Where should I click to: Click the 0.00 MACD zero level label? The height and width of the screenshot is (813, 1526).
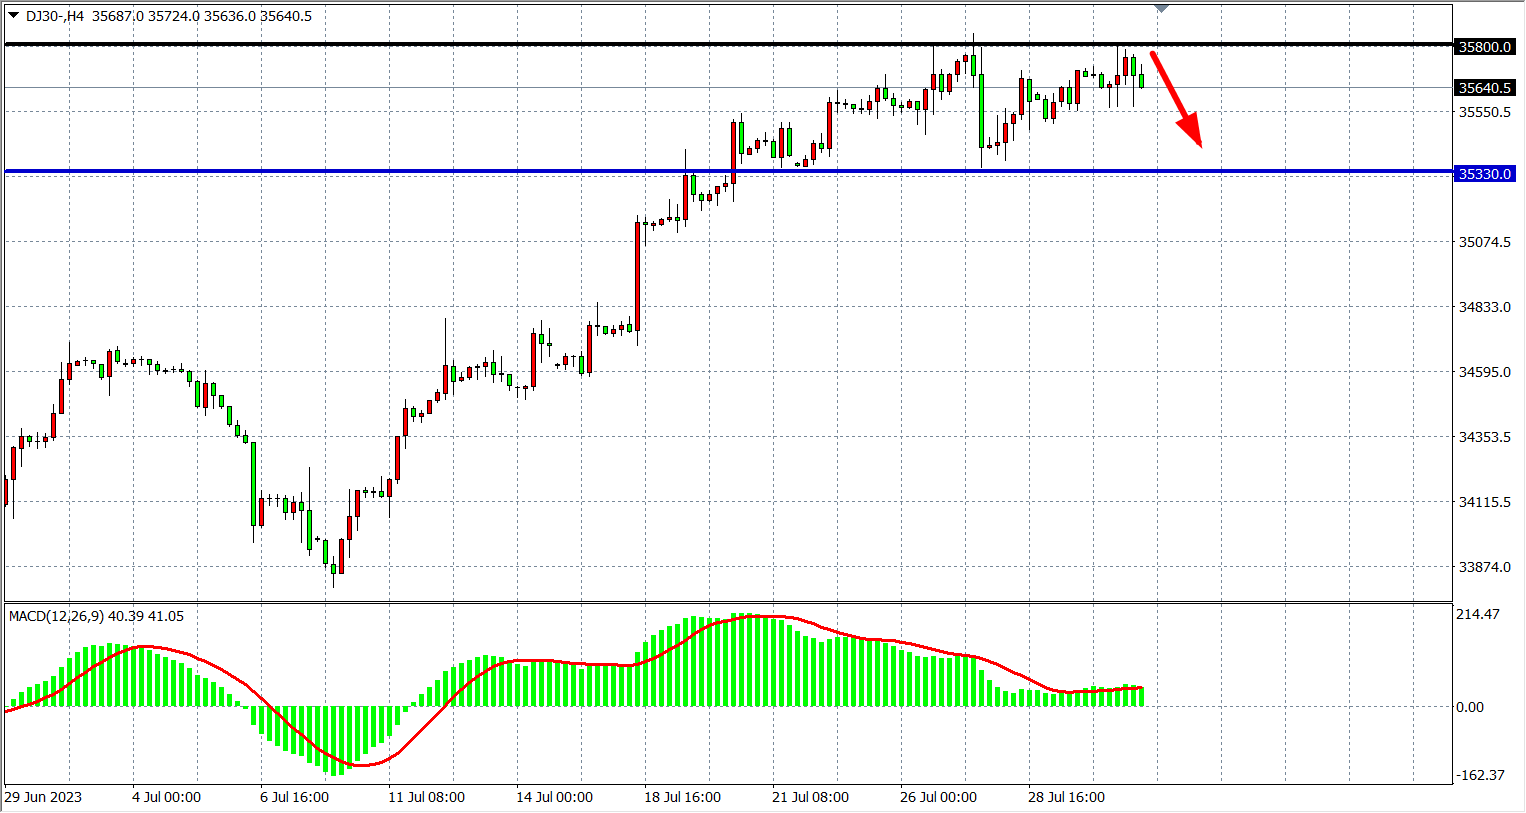click(x=1469, y=707)
